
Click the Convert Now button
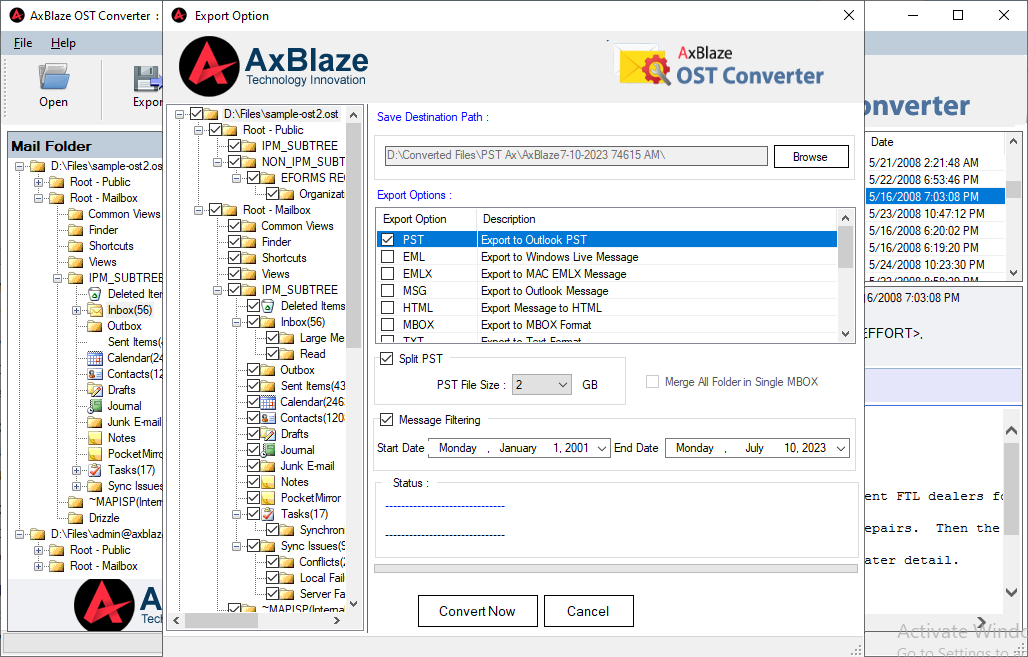477,611
